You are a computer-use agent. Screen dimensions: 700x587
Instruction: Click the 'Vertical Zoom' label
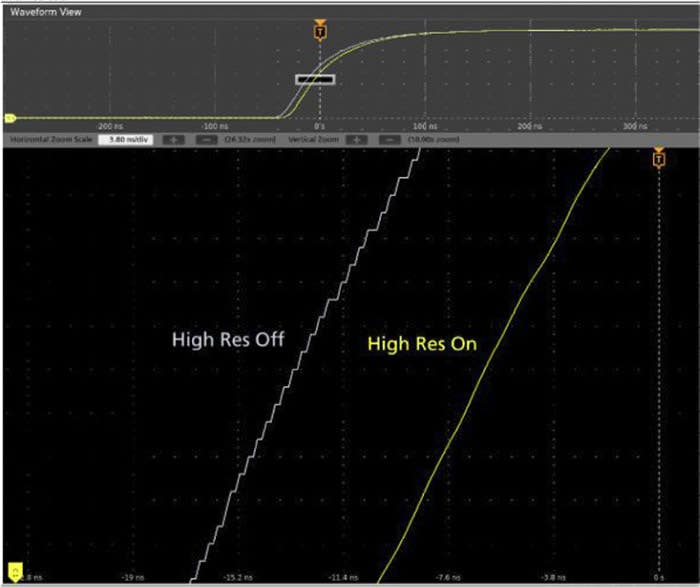click(313, 140)
